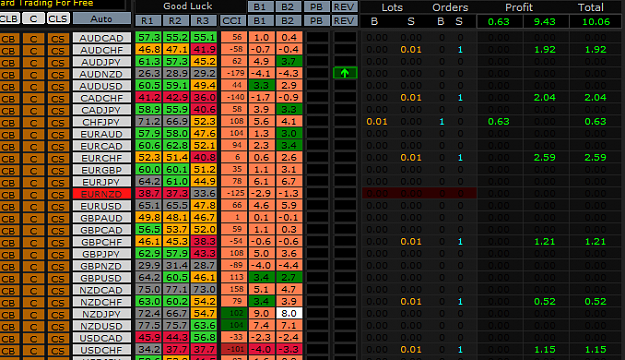
Task: Open the red-highlighted EURNZD symbol button
Action: tap(102, 194)
